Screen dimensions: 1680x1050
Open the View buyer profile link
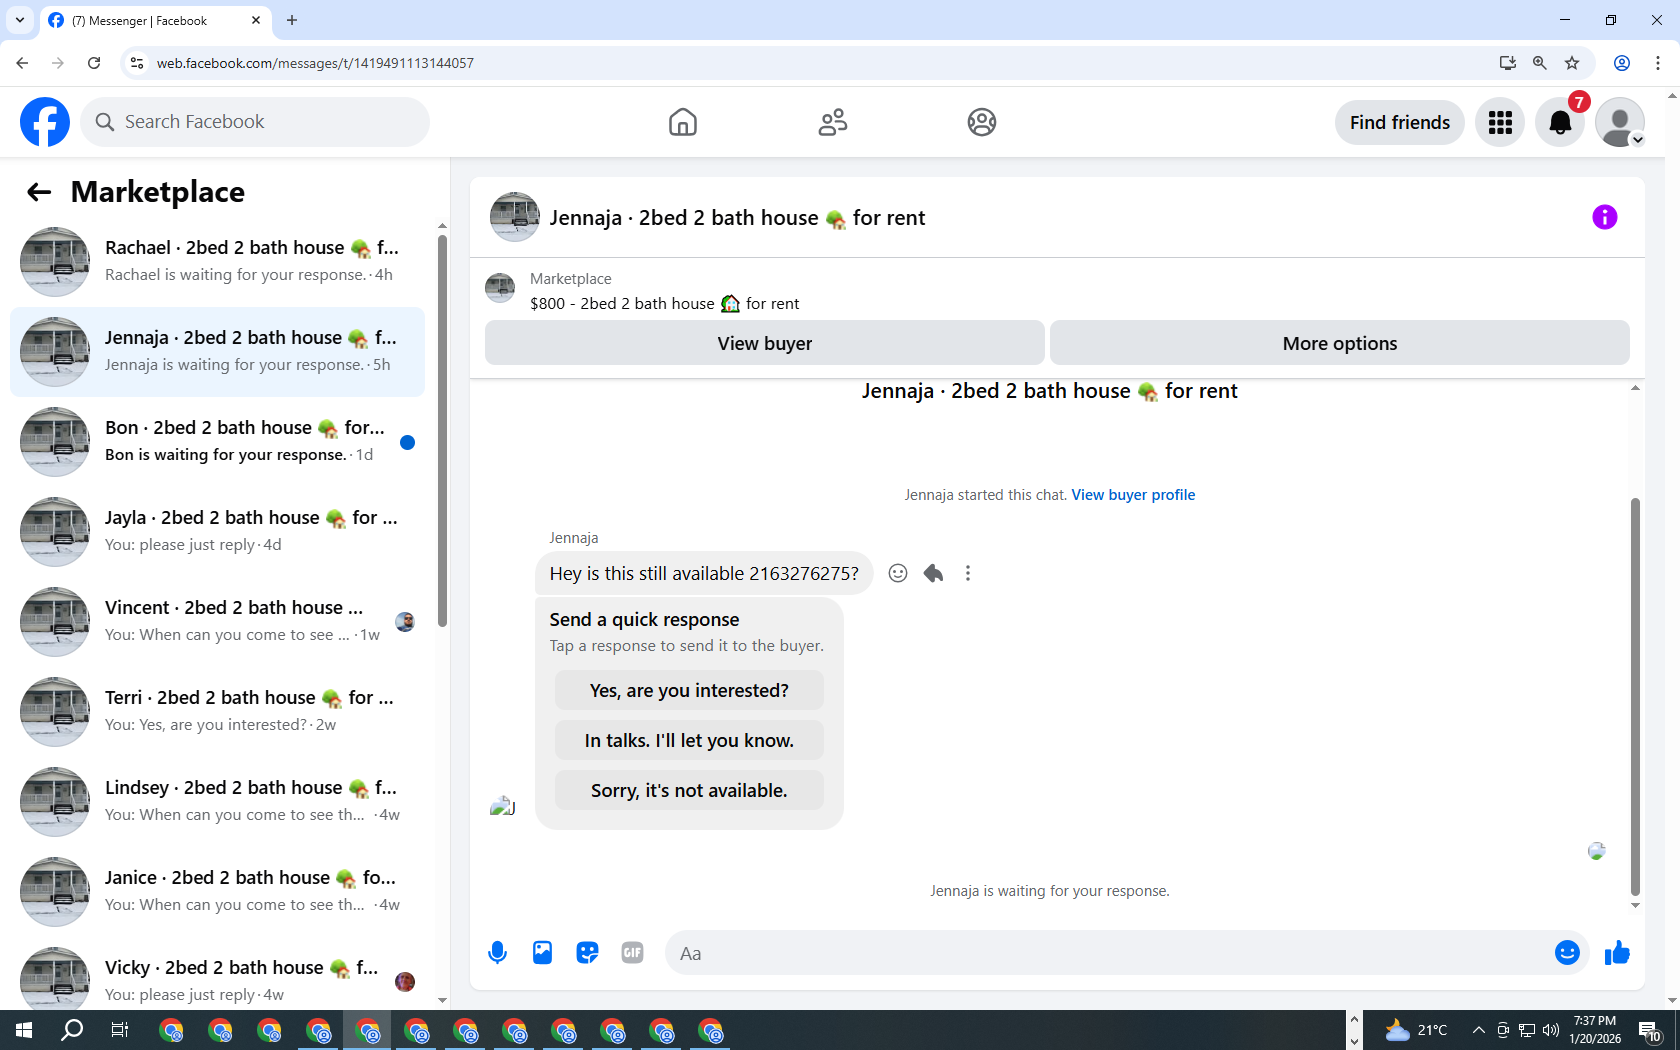coord(1133,495)
